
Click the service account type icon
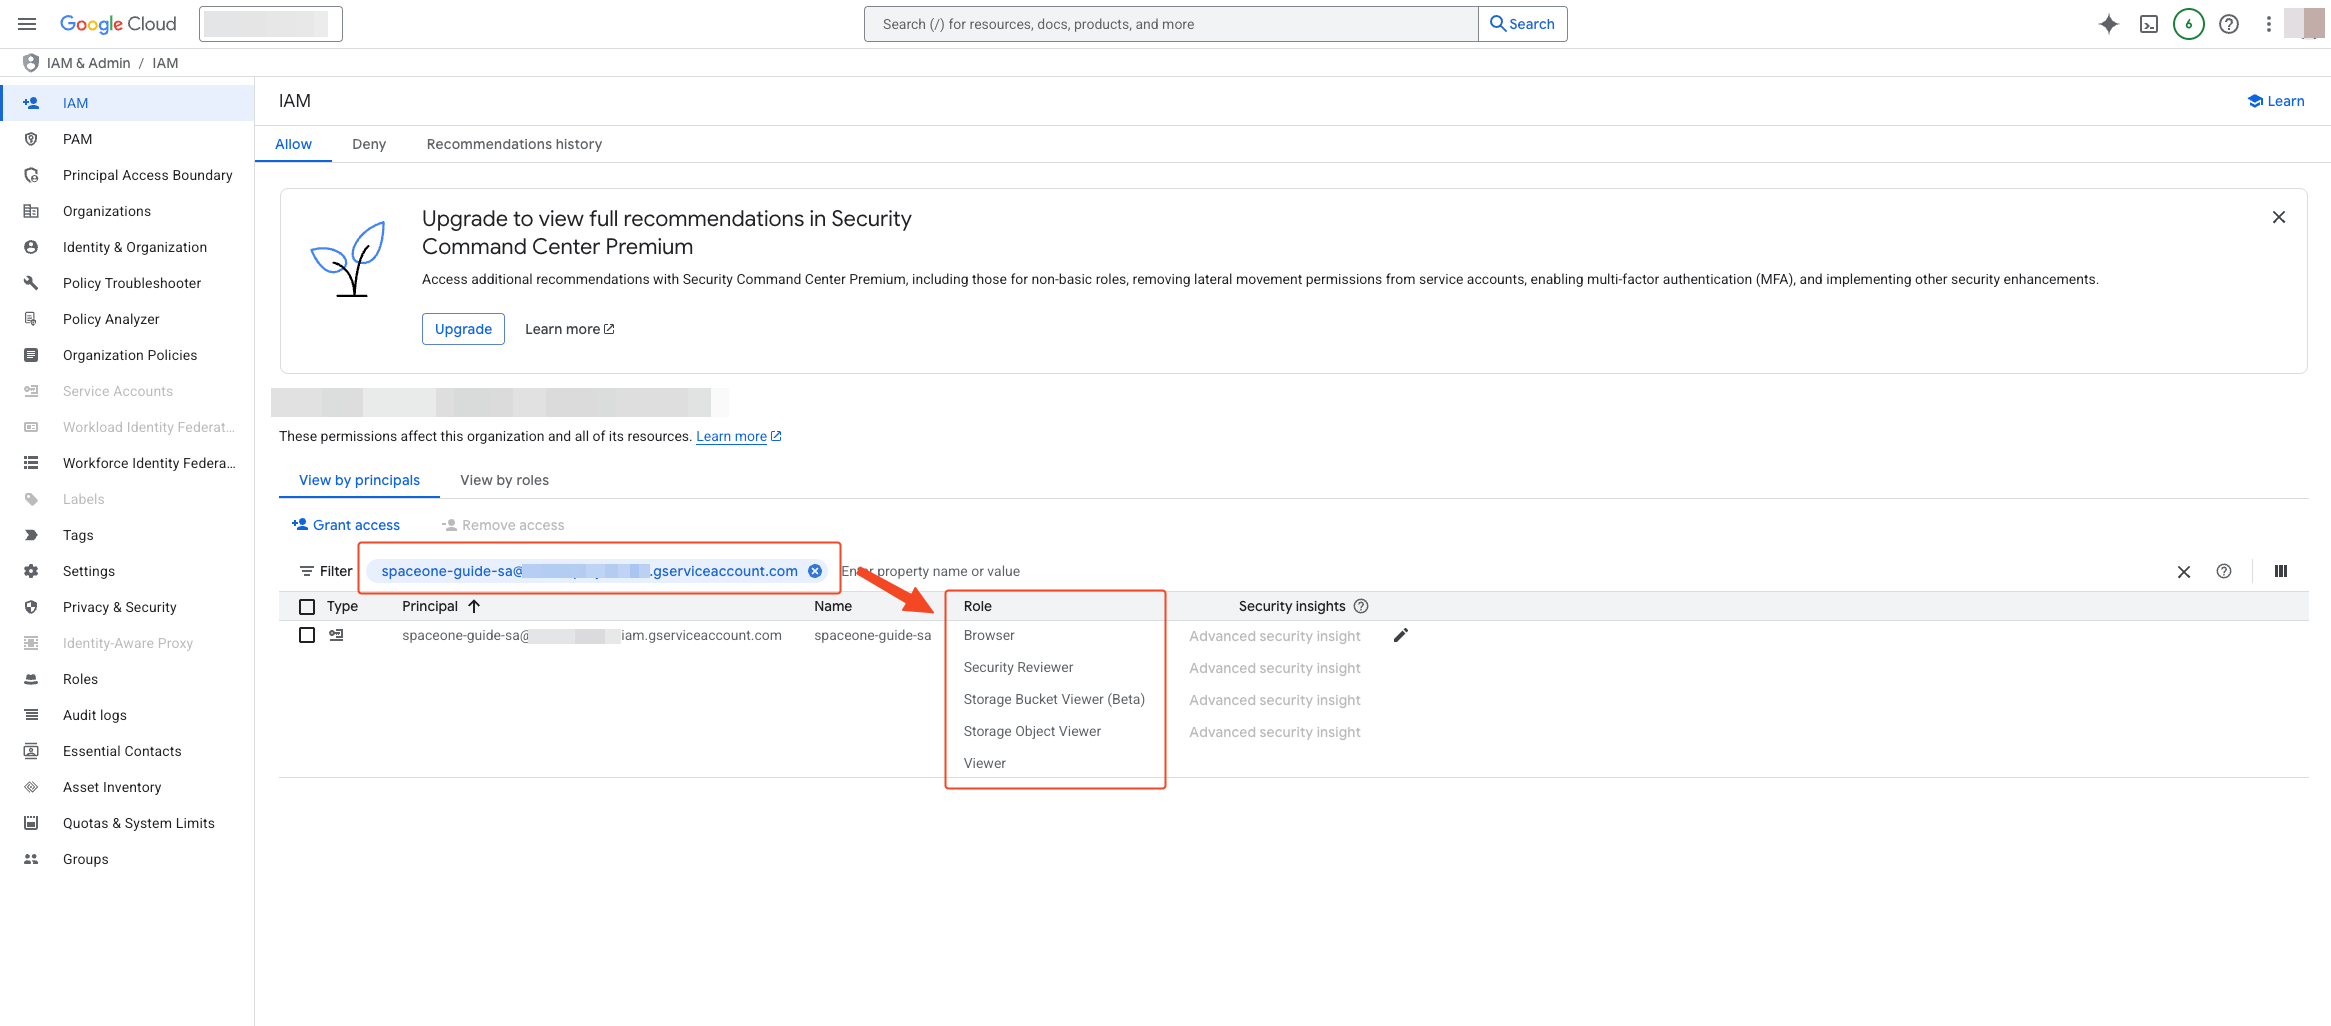pos(337,635)
